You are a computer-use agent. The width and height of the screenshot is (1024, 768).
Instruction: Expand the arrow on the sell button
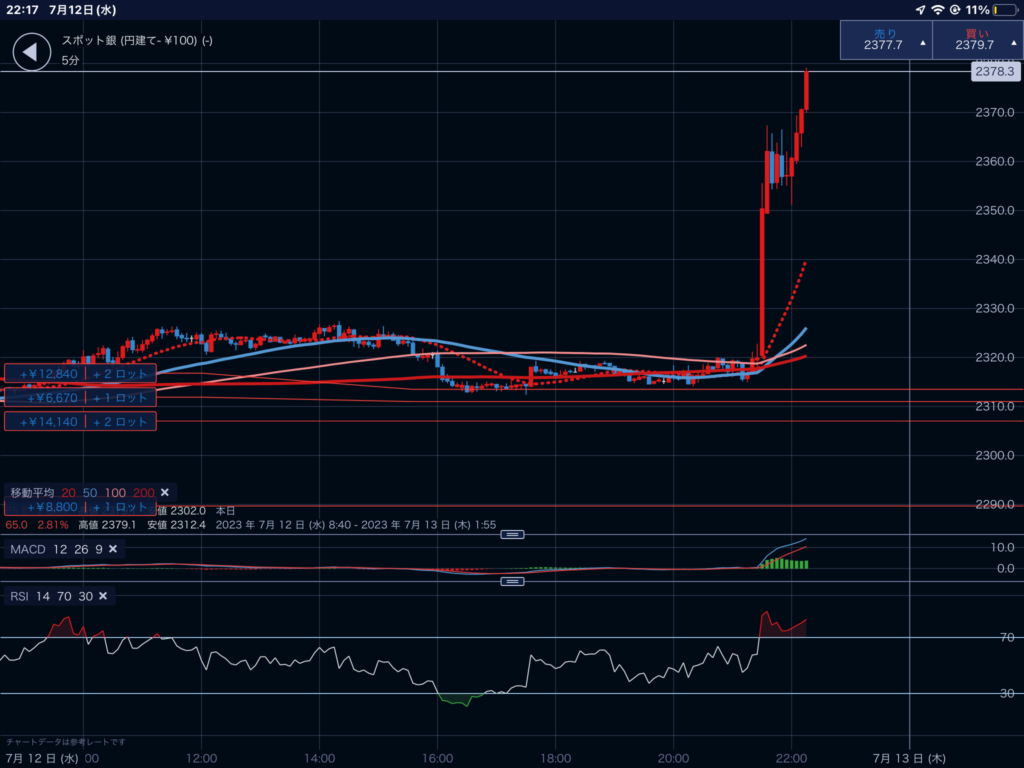(921, 46)
